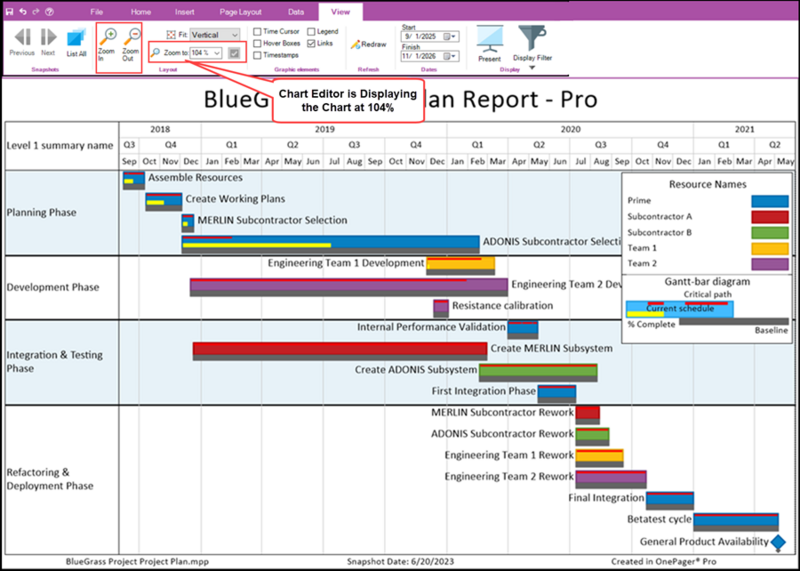Uncheck the Links checkbox
Image resolution: width=800 pixels, height=571 pixels.
click(x=311, y=43)
